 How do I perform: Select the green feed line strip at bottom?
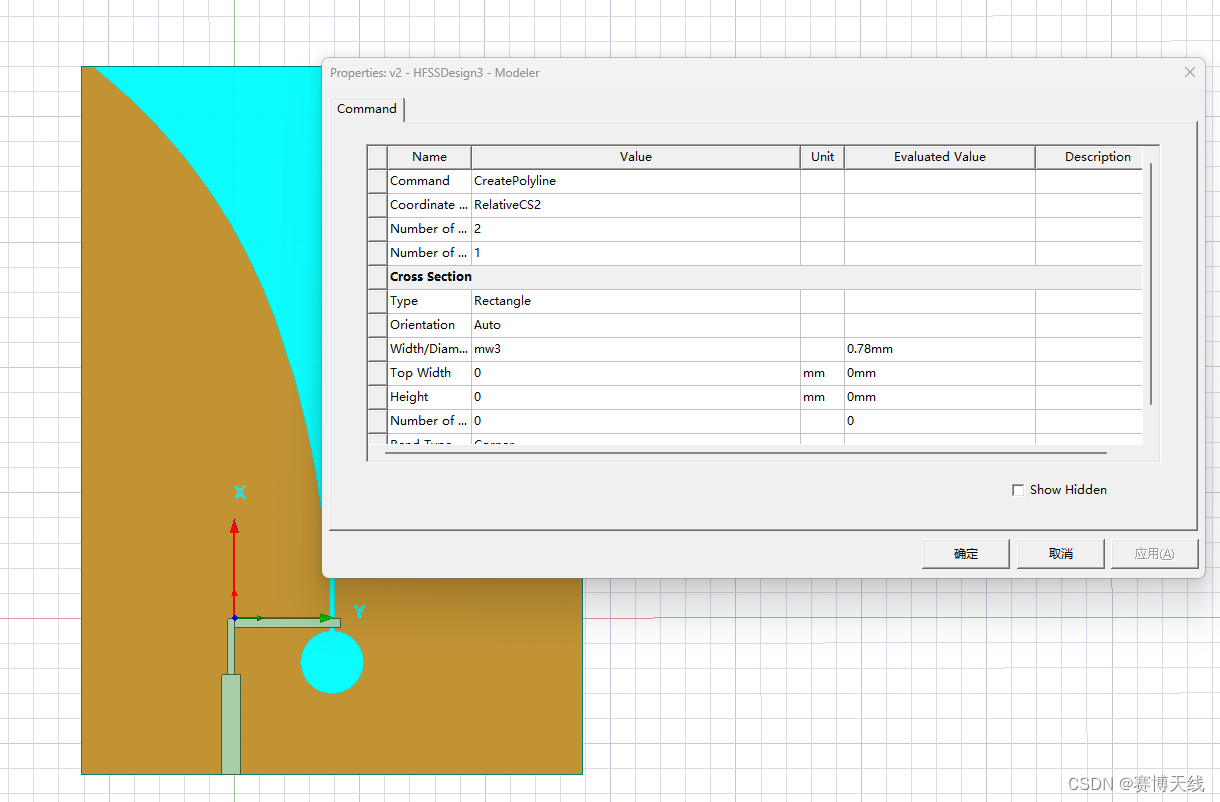point(231,724)
